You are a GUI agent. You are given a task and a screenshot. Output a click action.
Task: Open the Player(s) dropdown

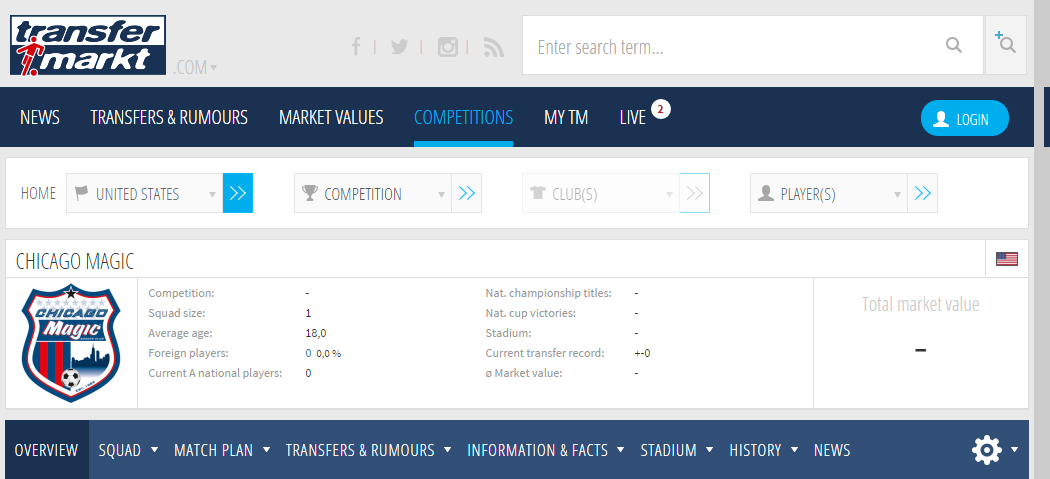point(829,194)
